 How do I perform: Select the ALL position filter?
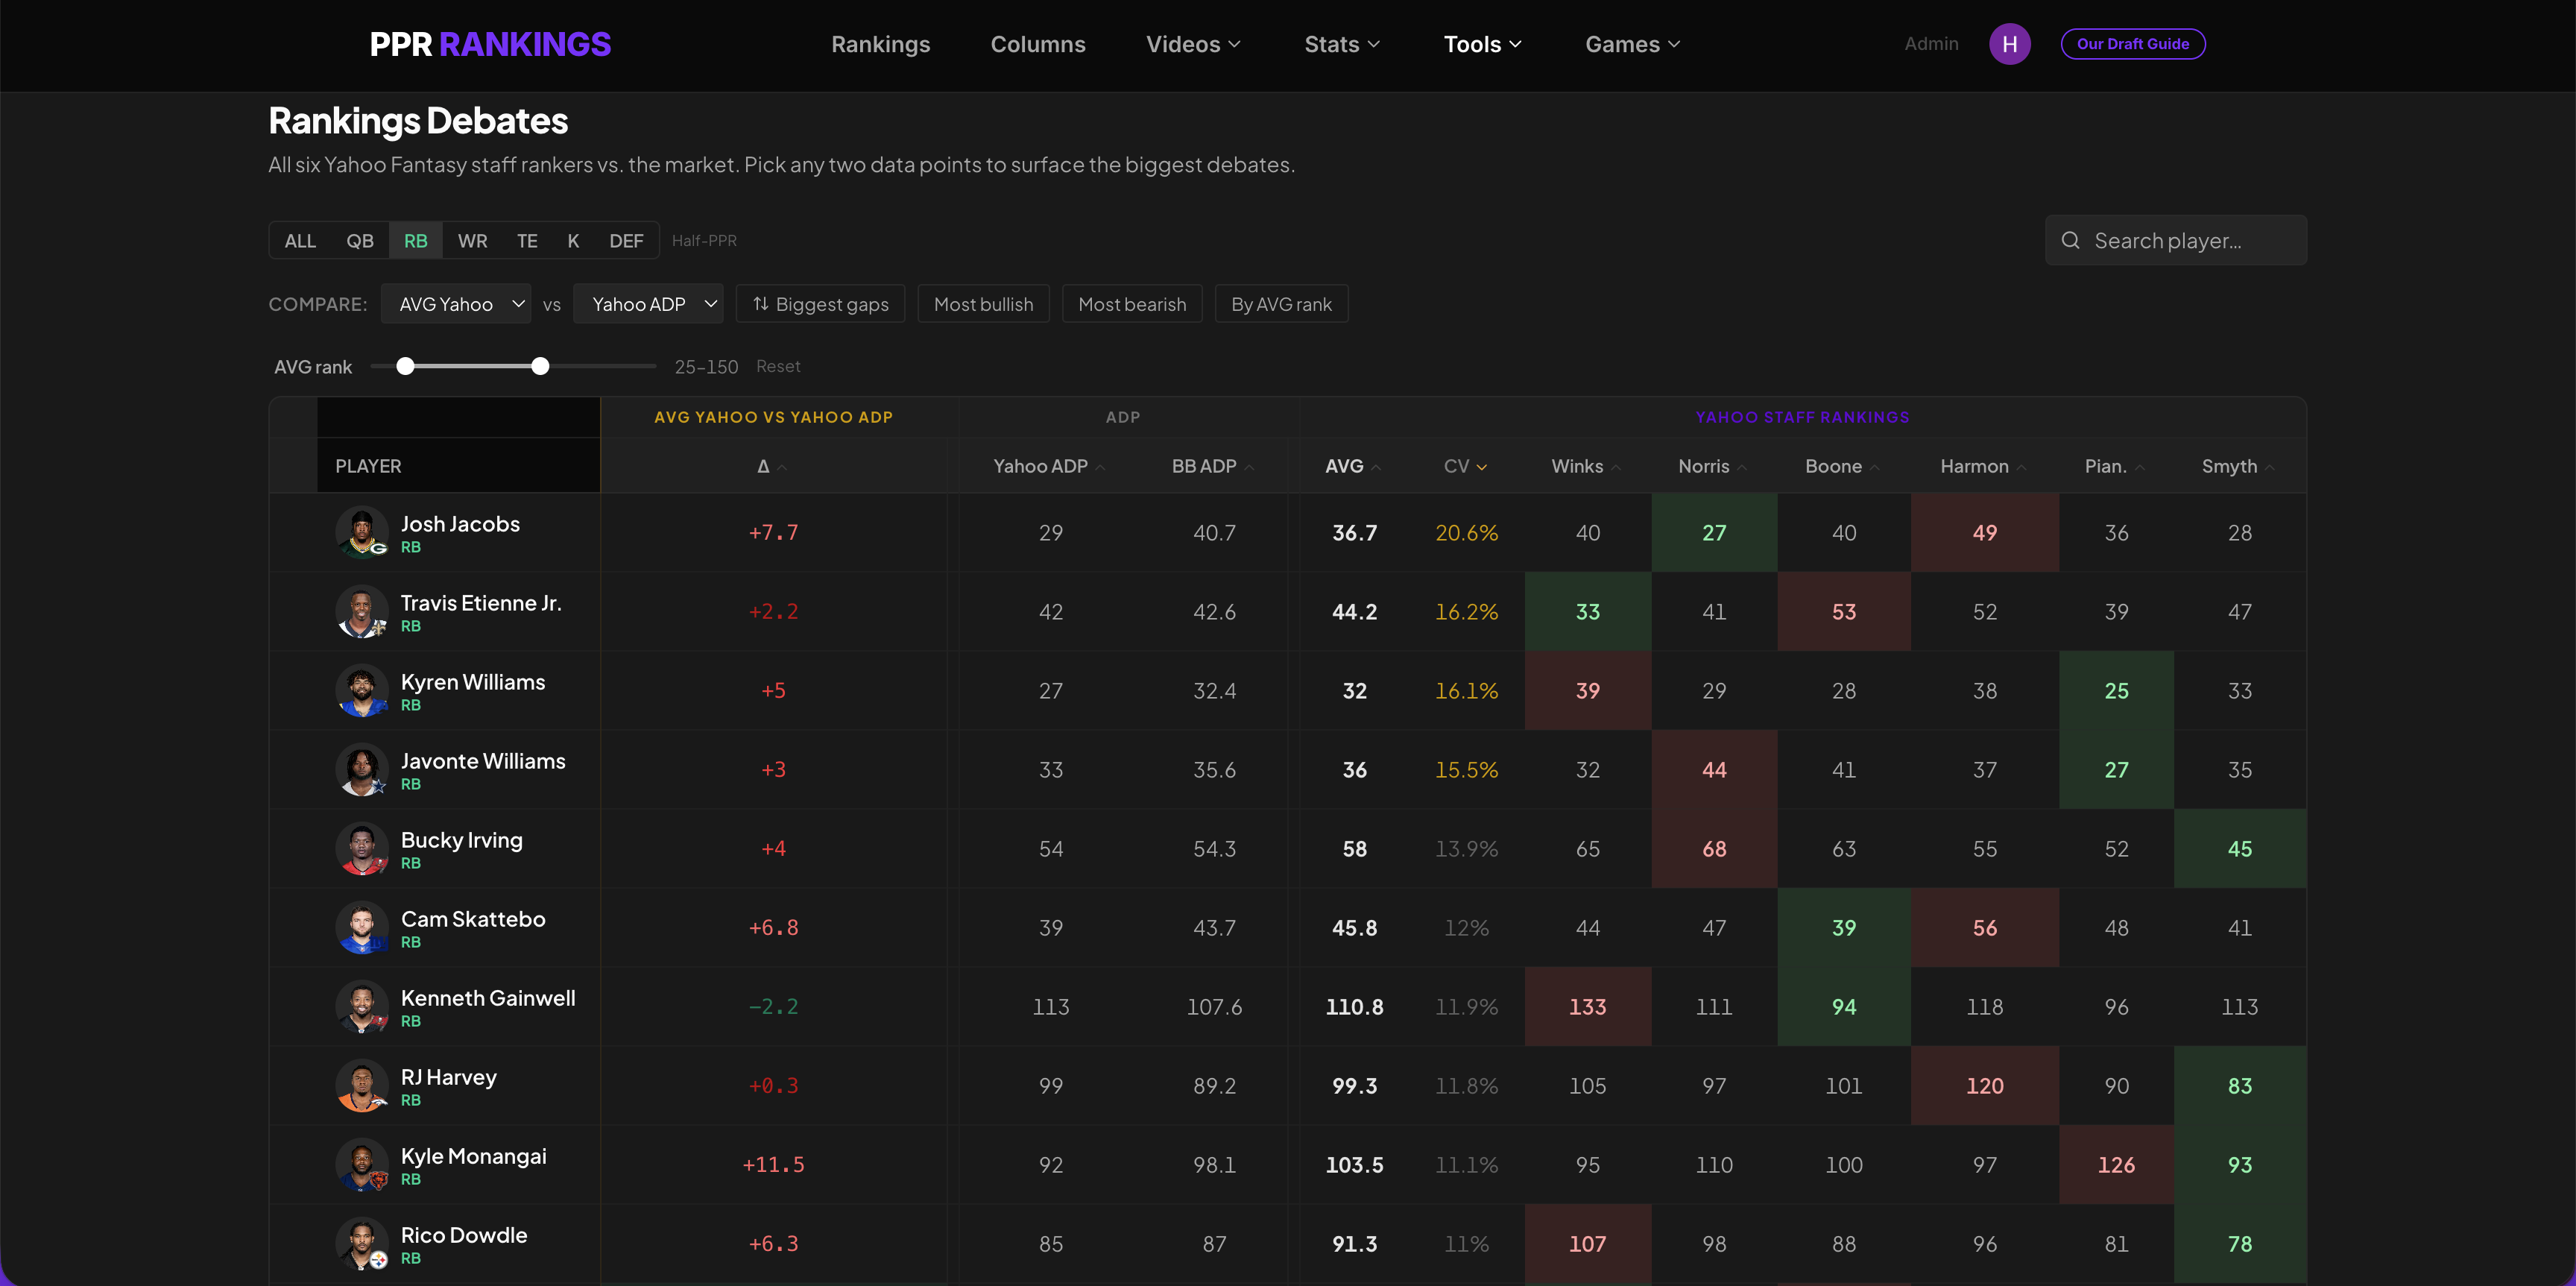300,240
